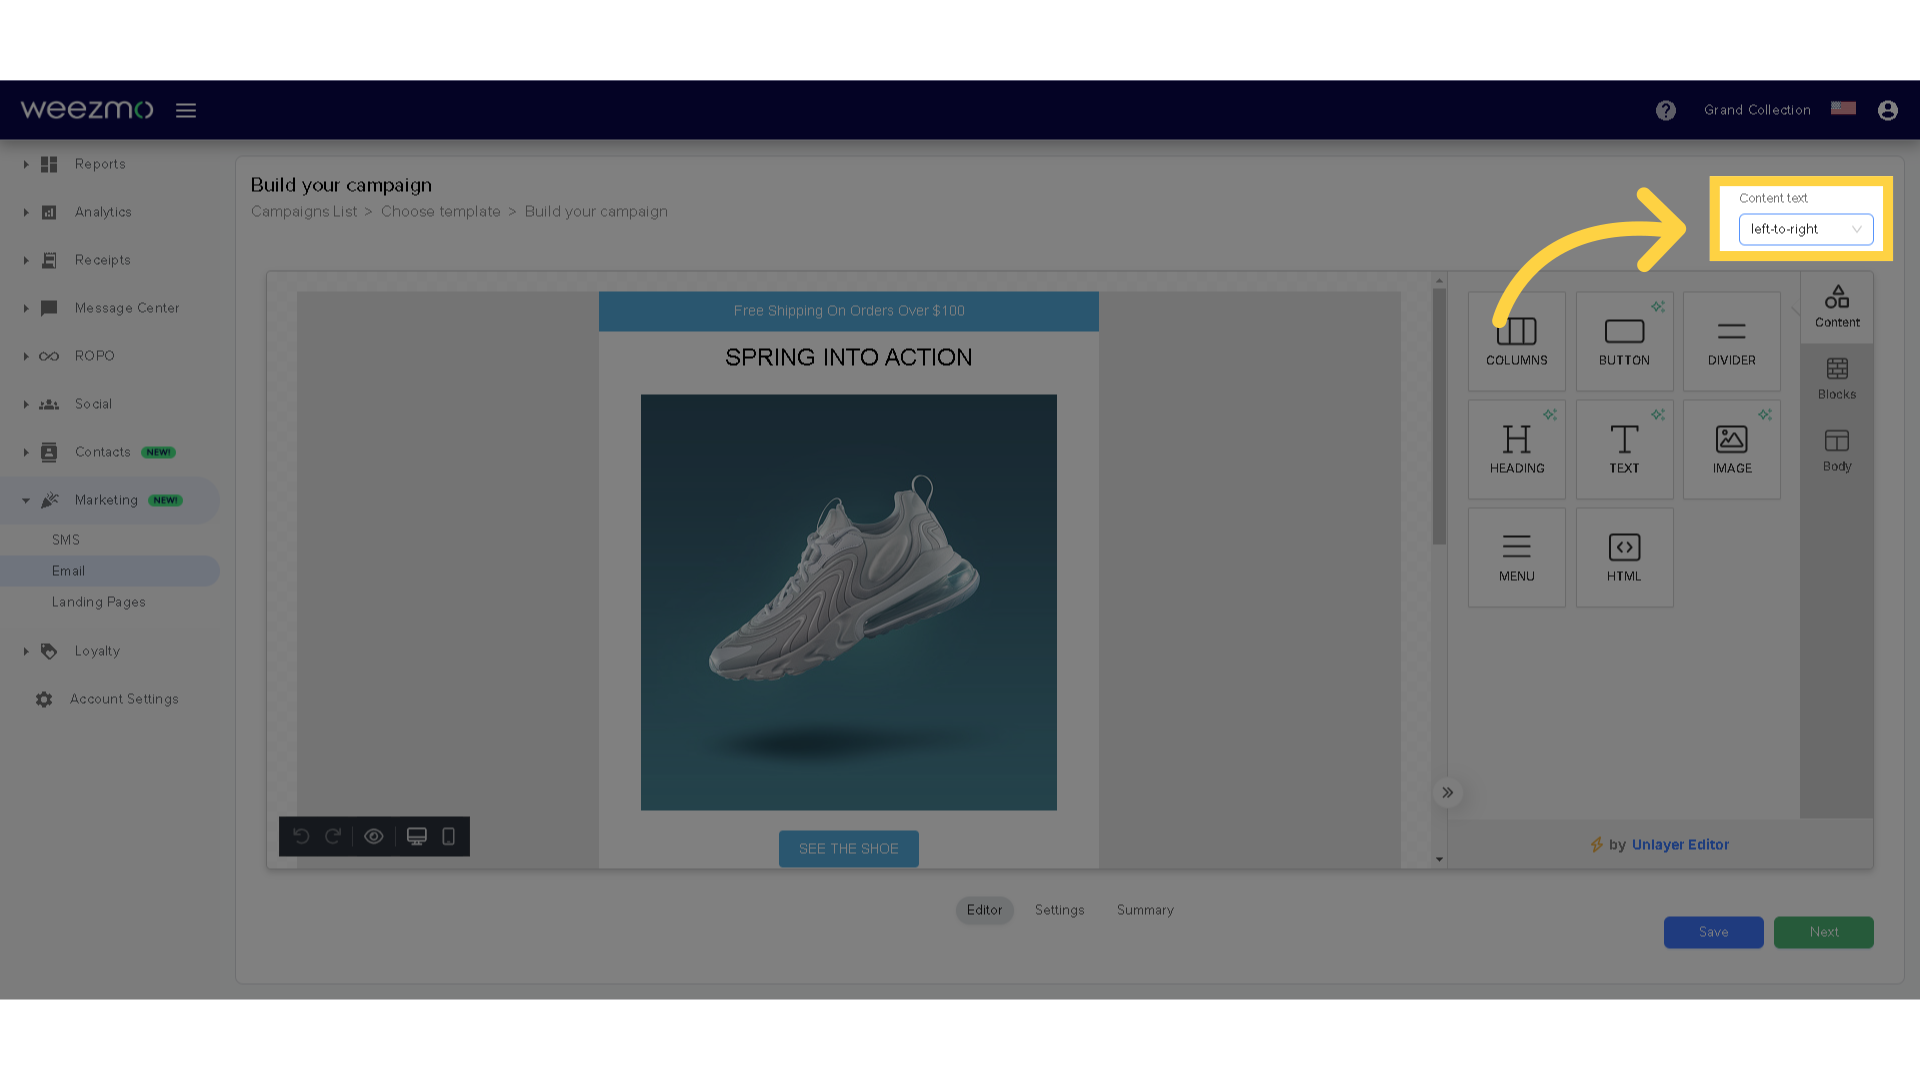The image size is (1920, 1080).
Task: Switch to the Body panel tab
Action: click(1837, 451)
